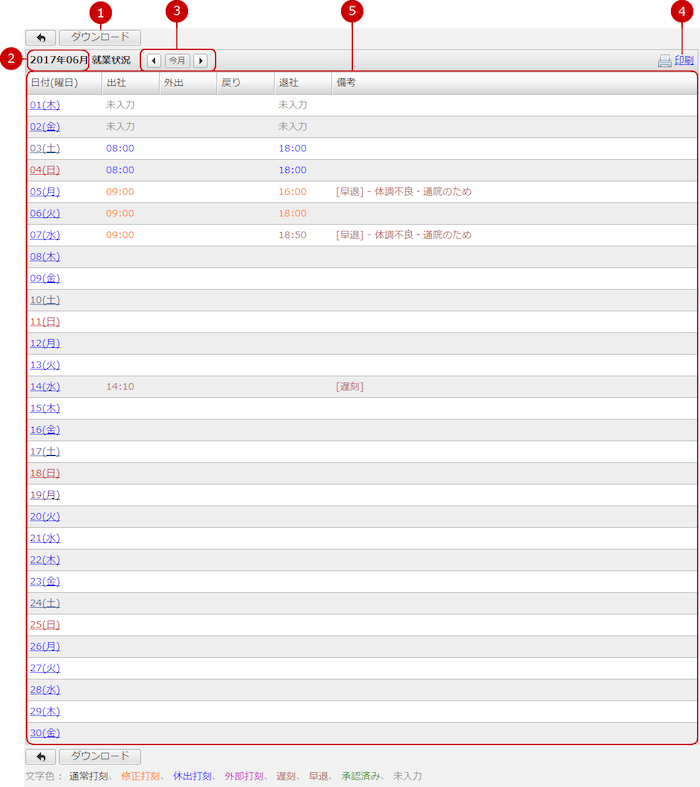Open the 04(日) date link
The height and width of the screenshot is (787, 700).
pyautogui.click(x=45, y=170)
